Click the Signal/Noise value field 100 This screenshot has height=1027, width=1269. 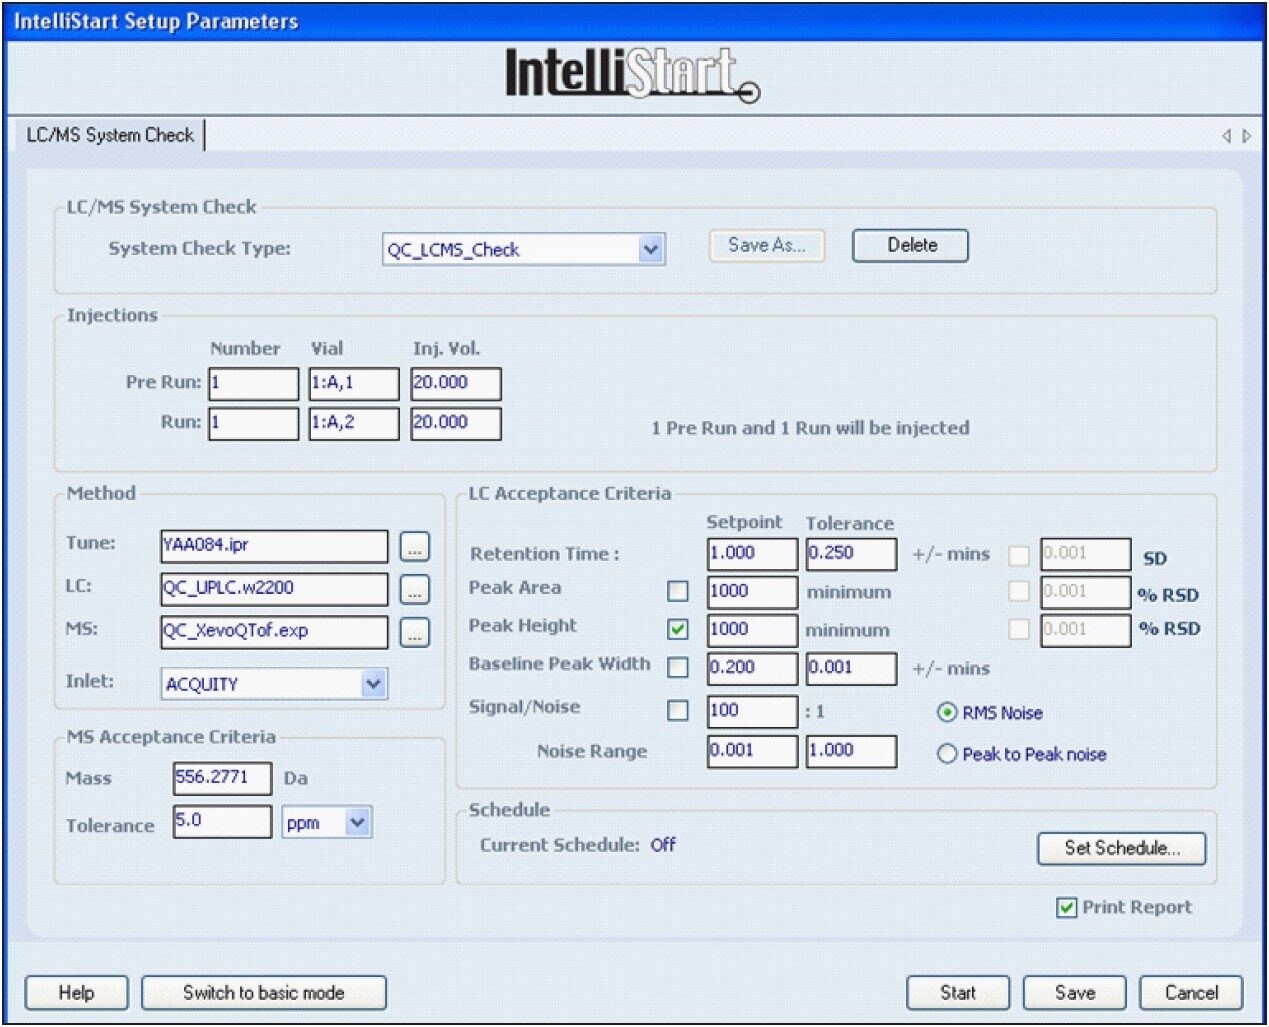[x=752, y=711]
